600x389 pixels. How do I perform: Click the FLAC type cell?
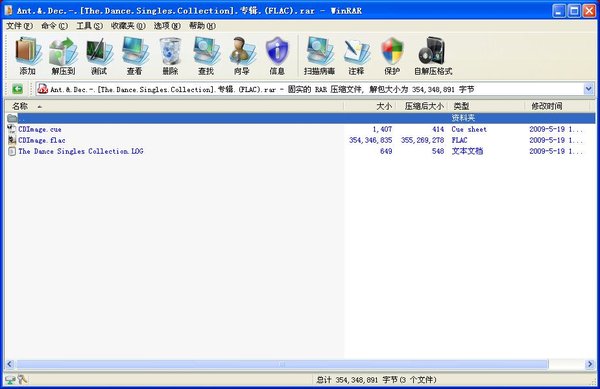(x=460, y=140)
